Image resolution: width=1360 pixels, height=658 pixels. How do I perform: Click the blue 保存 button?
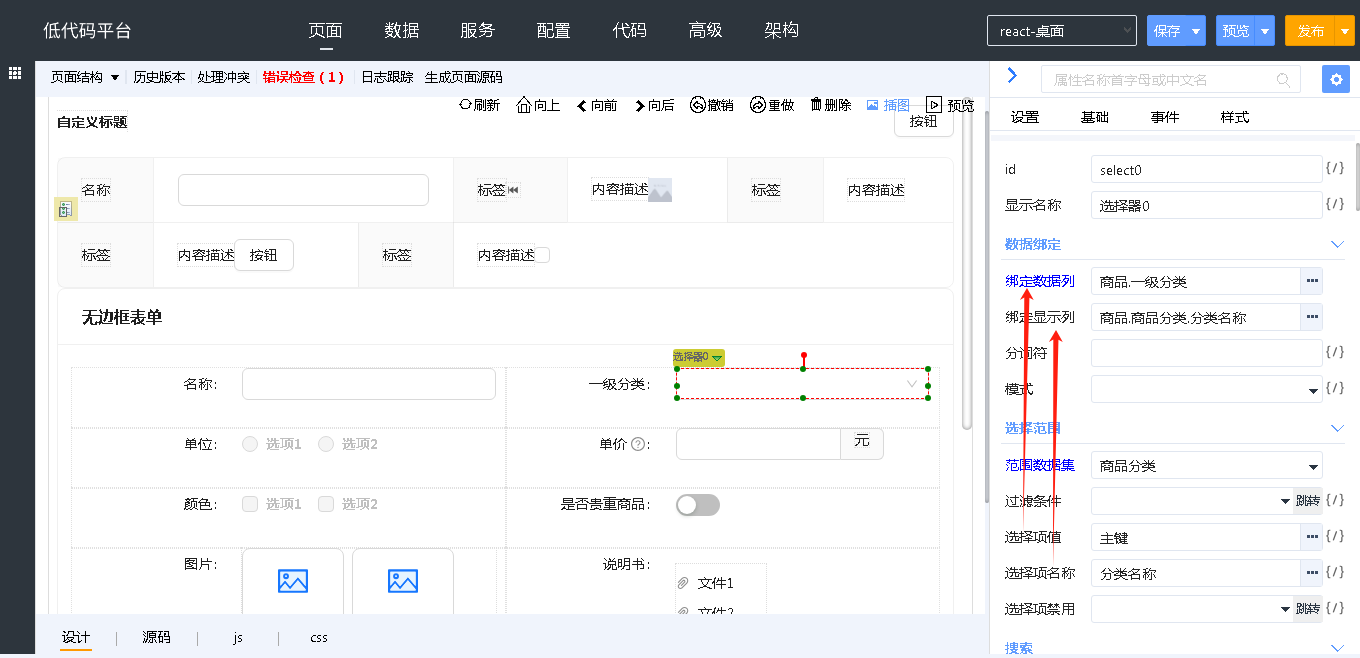(1167, 31)
